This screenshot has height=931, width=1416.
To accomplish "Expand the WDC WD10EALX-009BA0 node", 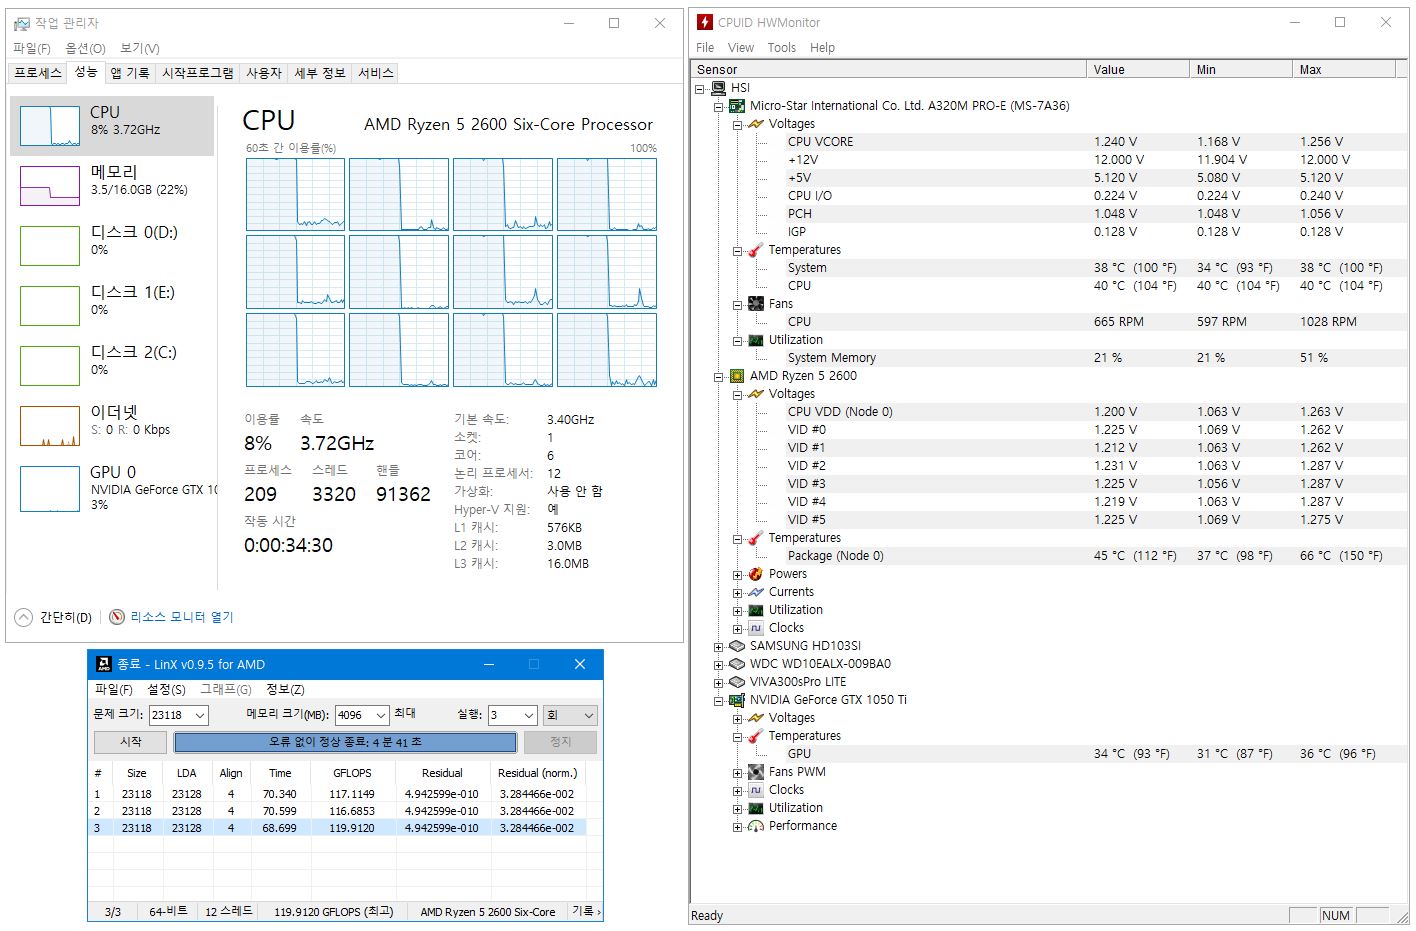I will [718, 665].
